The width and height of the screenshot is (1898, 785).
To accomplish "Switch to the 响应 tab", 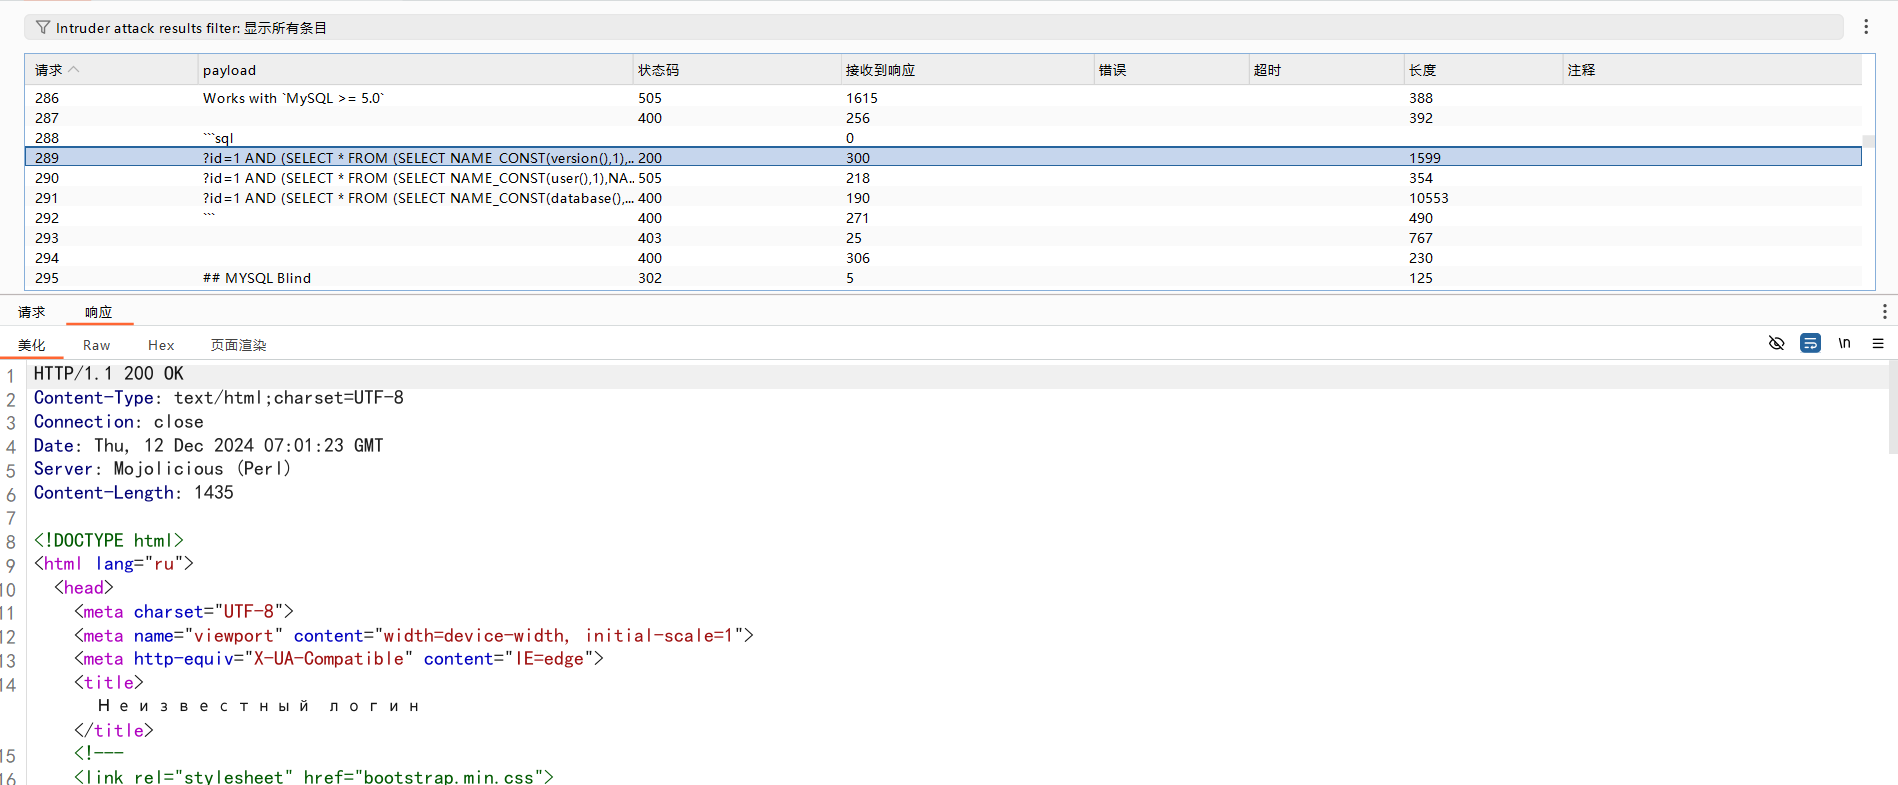I will pos(99,312).
